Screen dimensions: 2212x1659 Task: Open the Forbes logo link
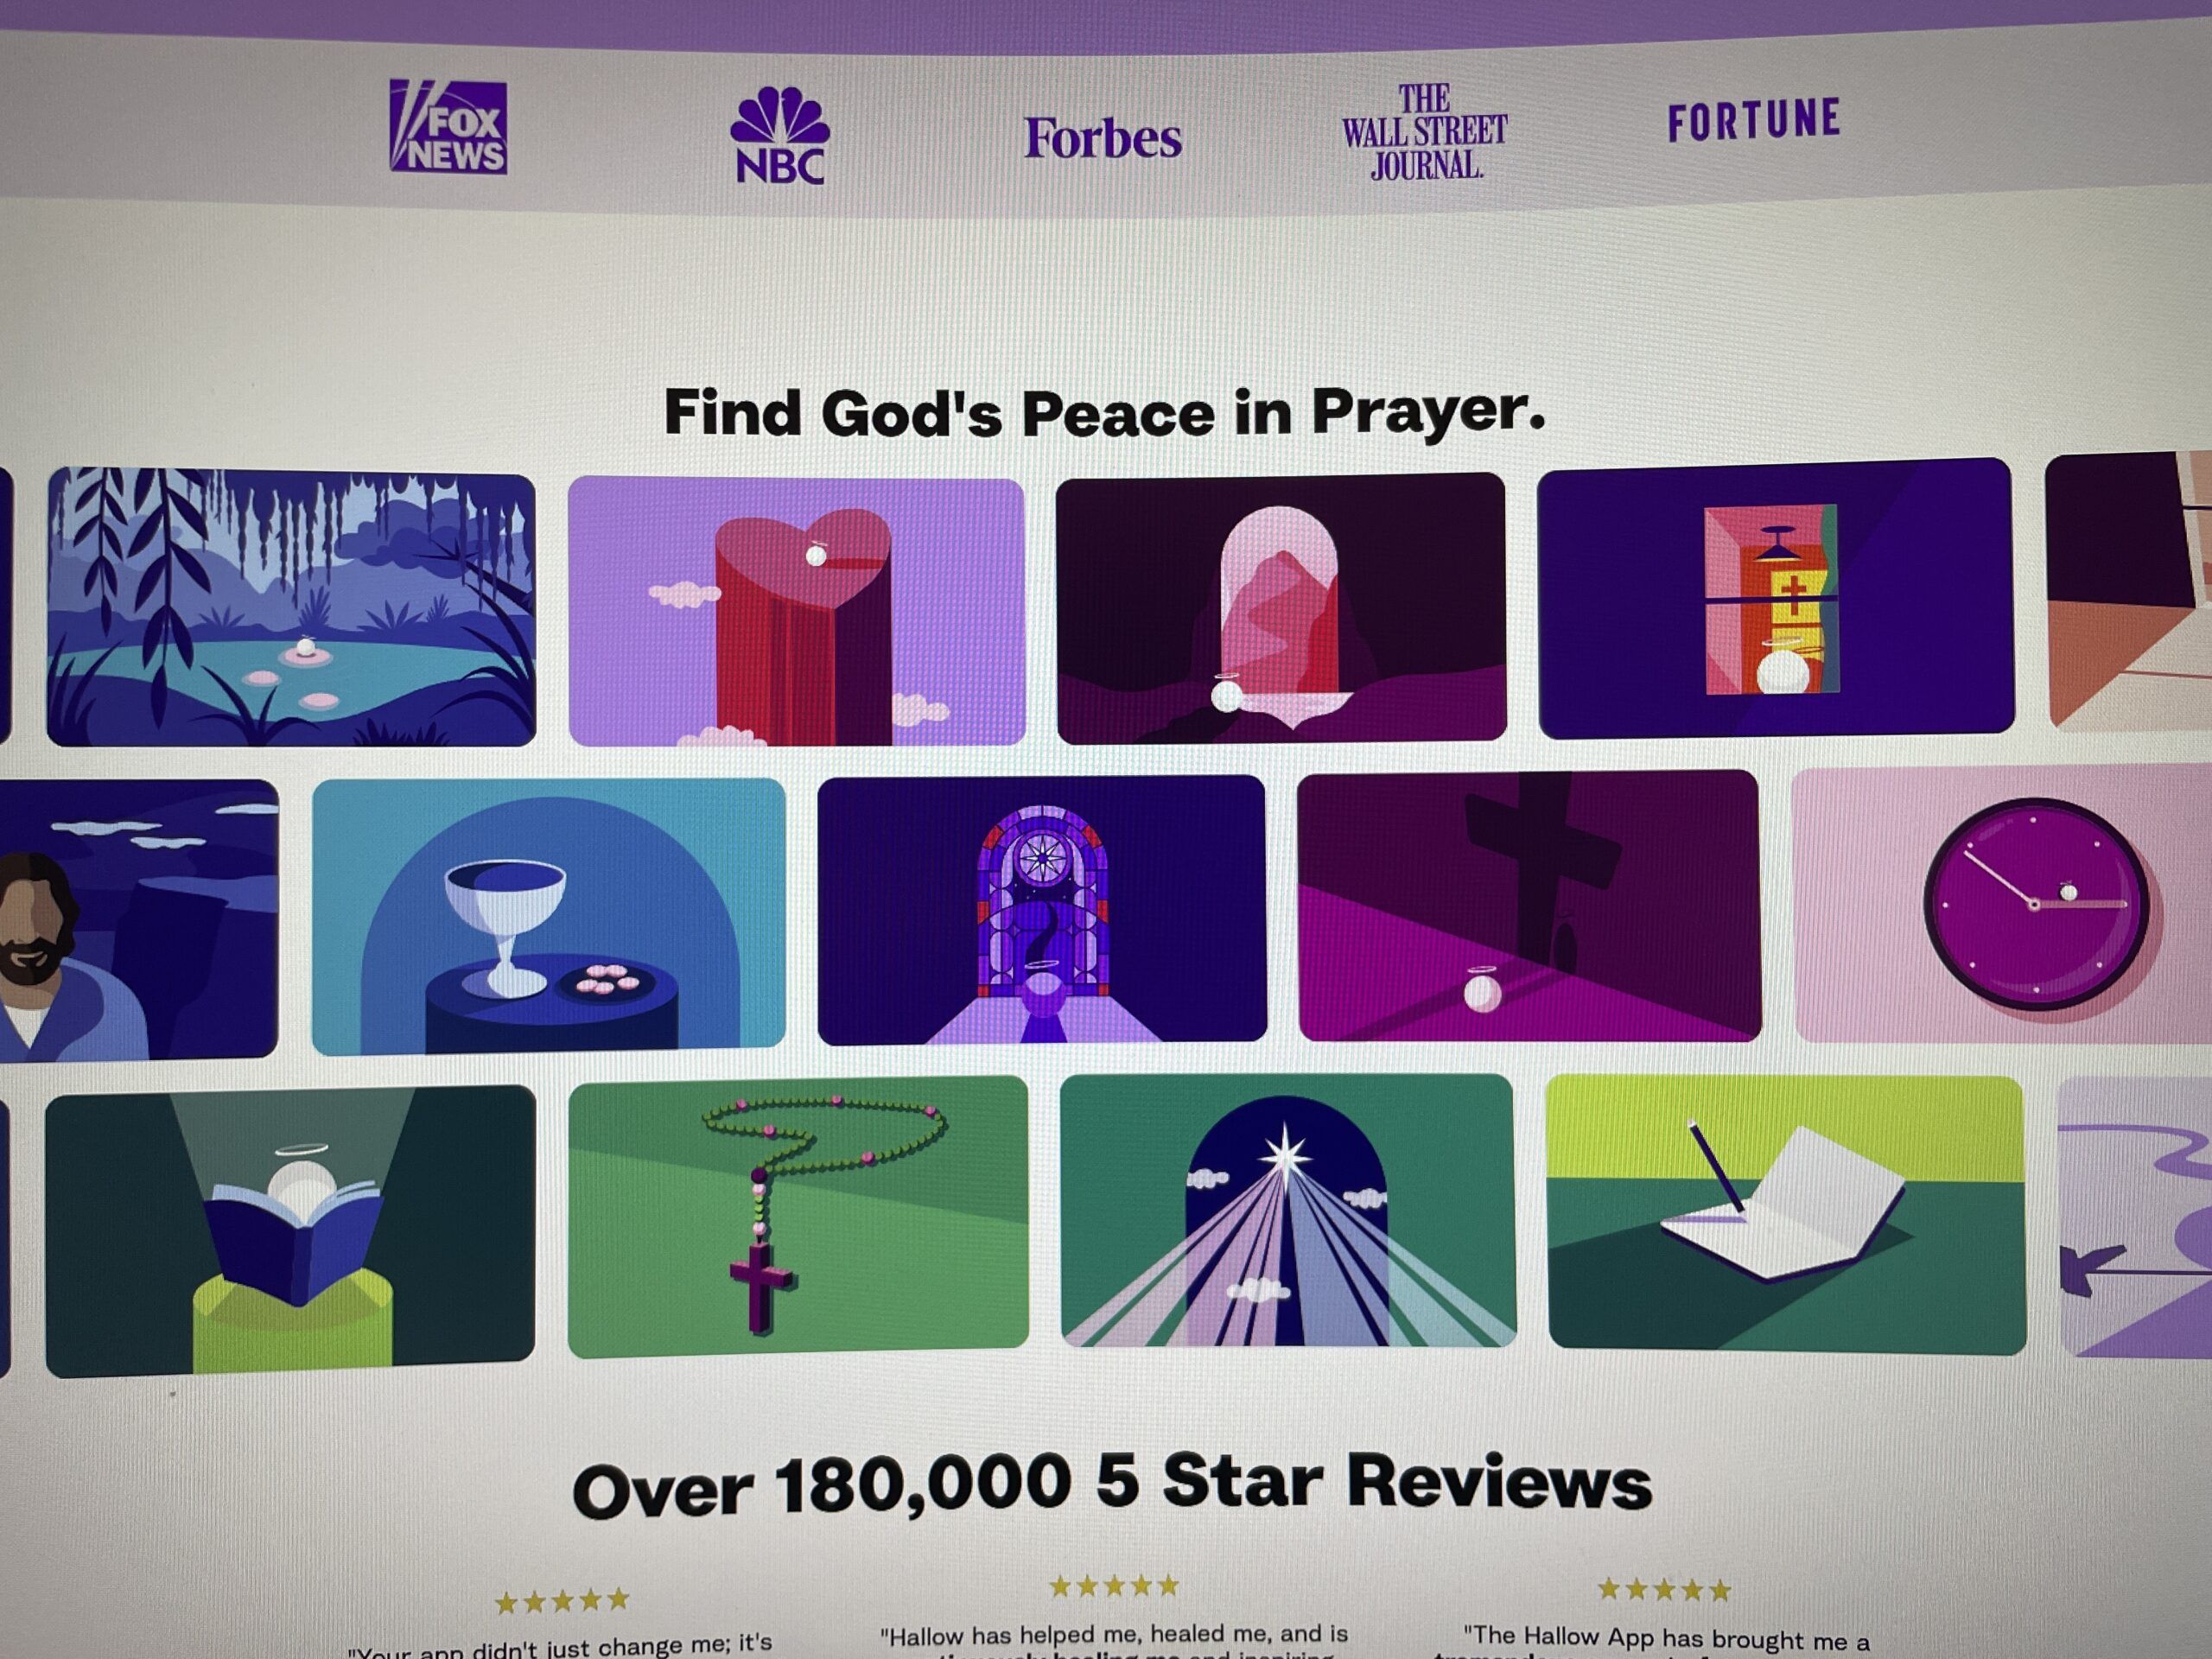[1102, 139]
